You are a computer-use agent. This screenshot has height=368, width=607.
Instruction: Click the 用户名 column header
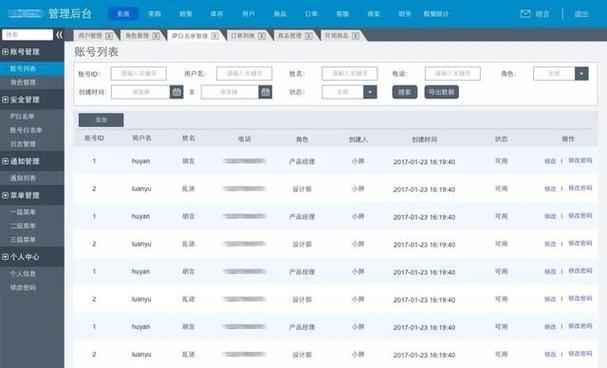(x=142, y=138)
